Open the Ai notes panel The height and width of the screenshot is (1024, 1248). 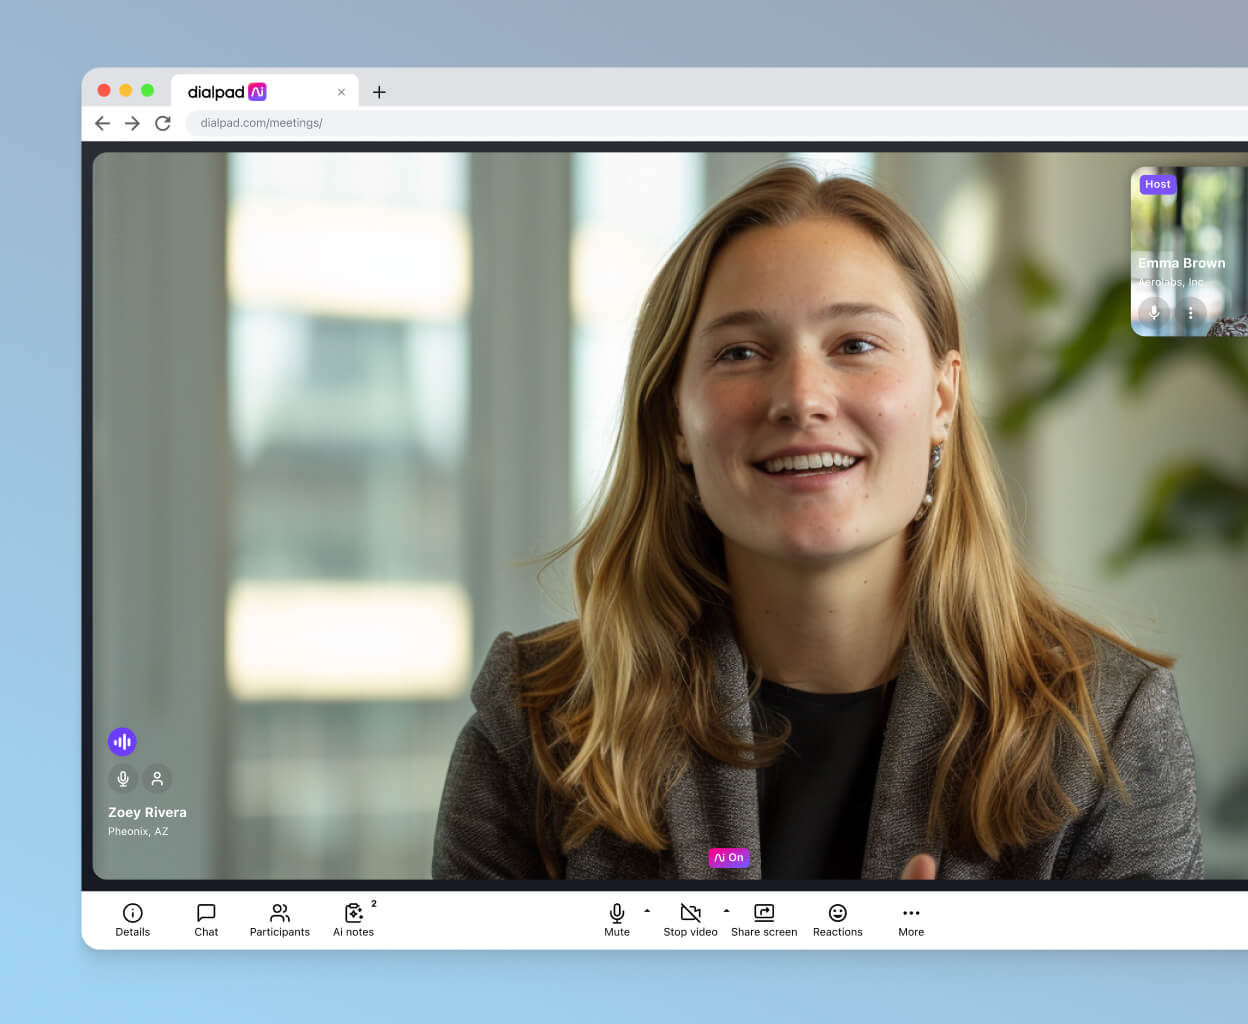[353, 919]
